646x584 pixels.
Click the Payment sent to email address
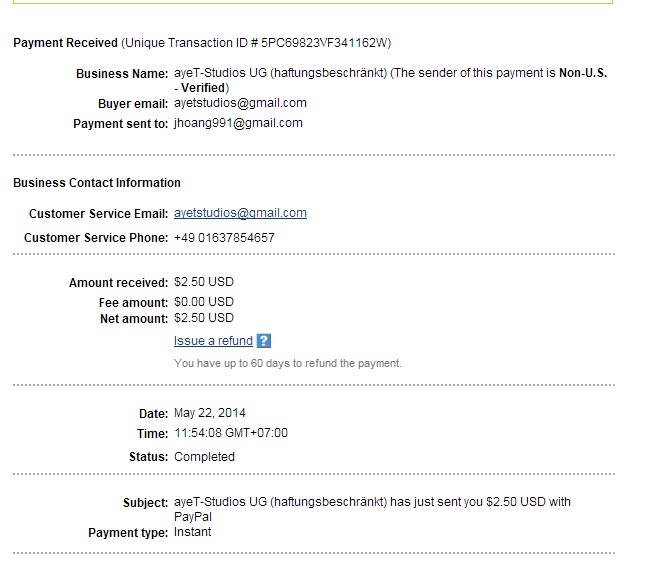pos(238,123)
